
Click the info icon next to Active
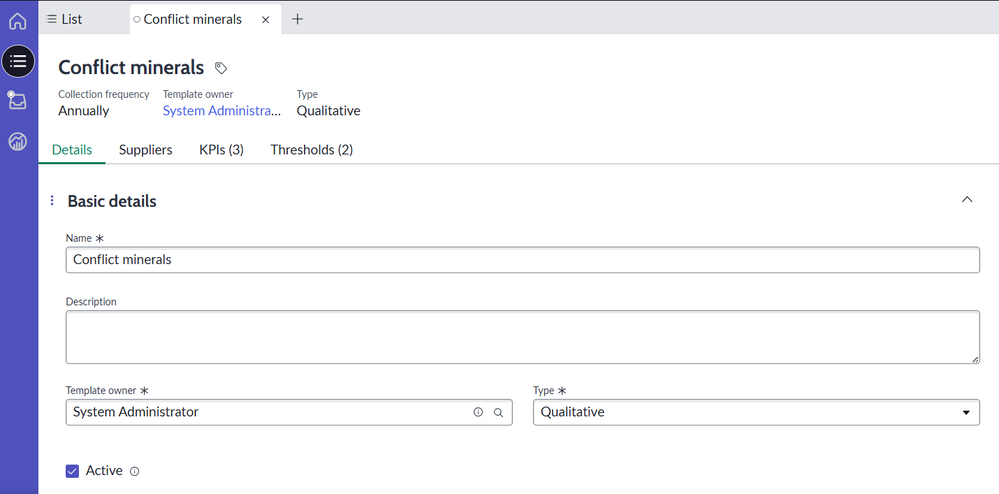point(135,471)
